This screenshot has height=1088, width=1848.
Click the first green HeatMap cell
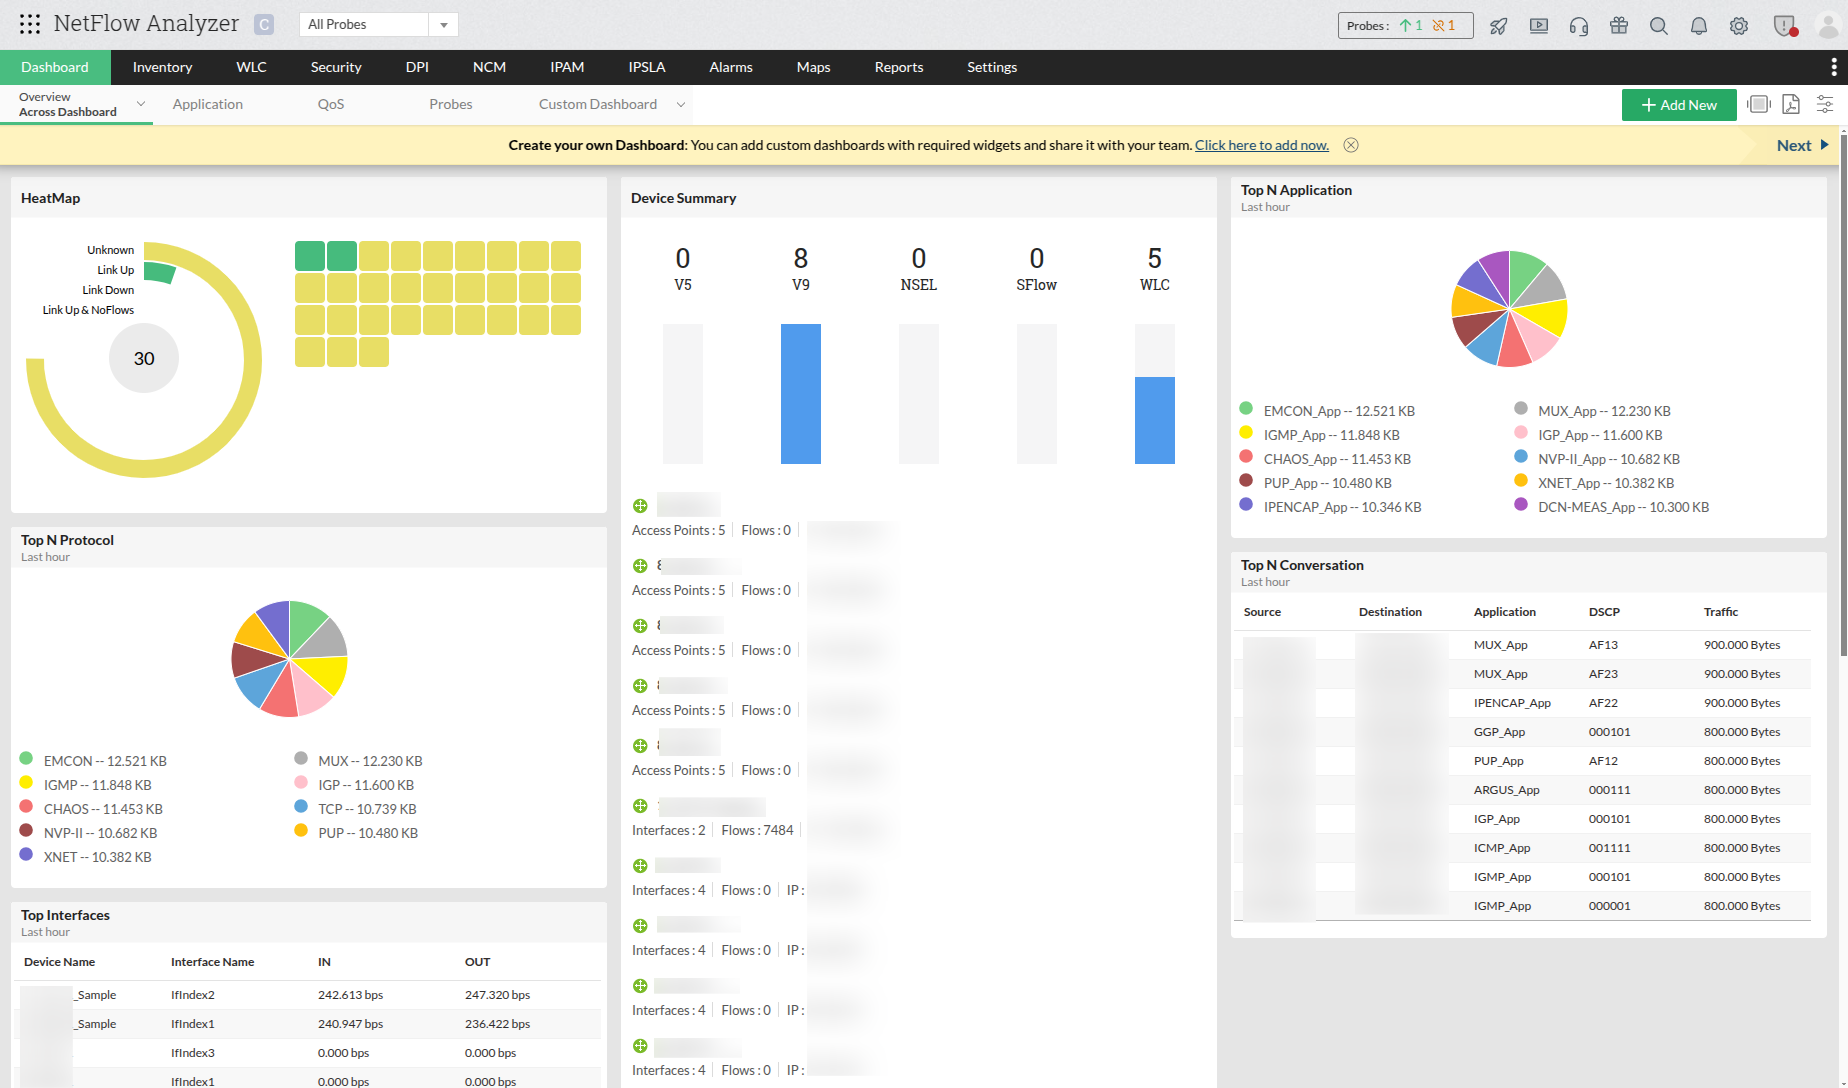click(310, 256)
